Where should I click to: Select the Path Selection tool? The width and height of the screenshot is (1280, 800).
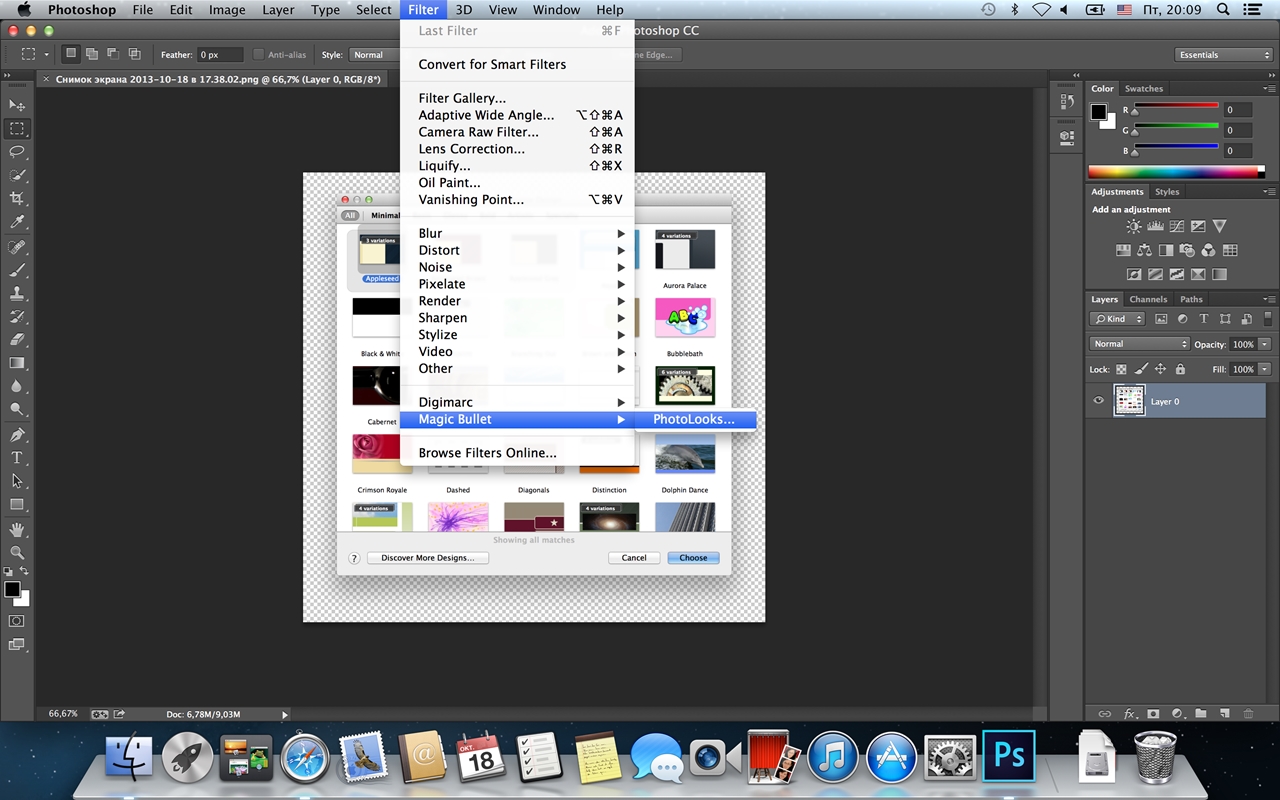pos(17,481)
